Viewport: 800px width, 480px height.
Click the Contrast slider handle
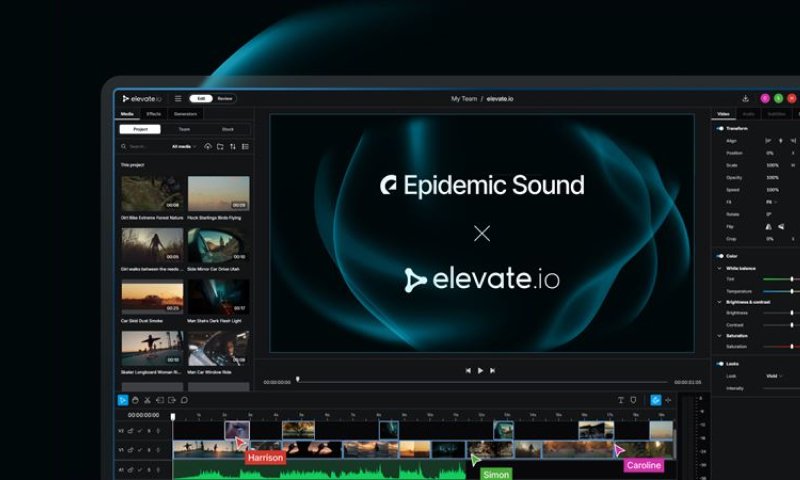pyautogui.click(x=792, y=325)
